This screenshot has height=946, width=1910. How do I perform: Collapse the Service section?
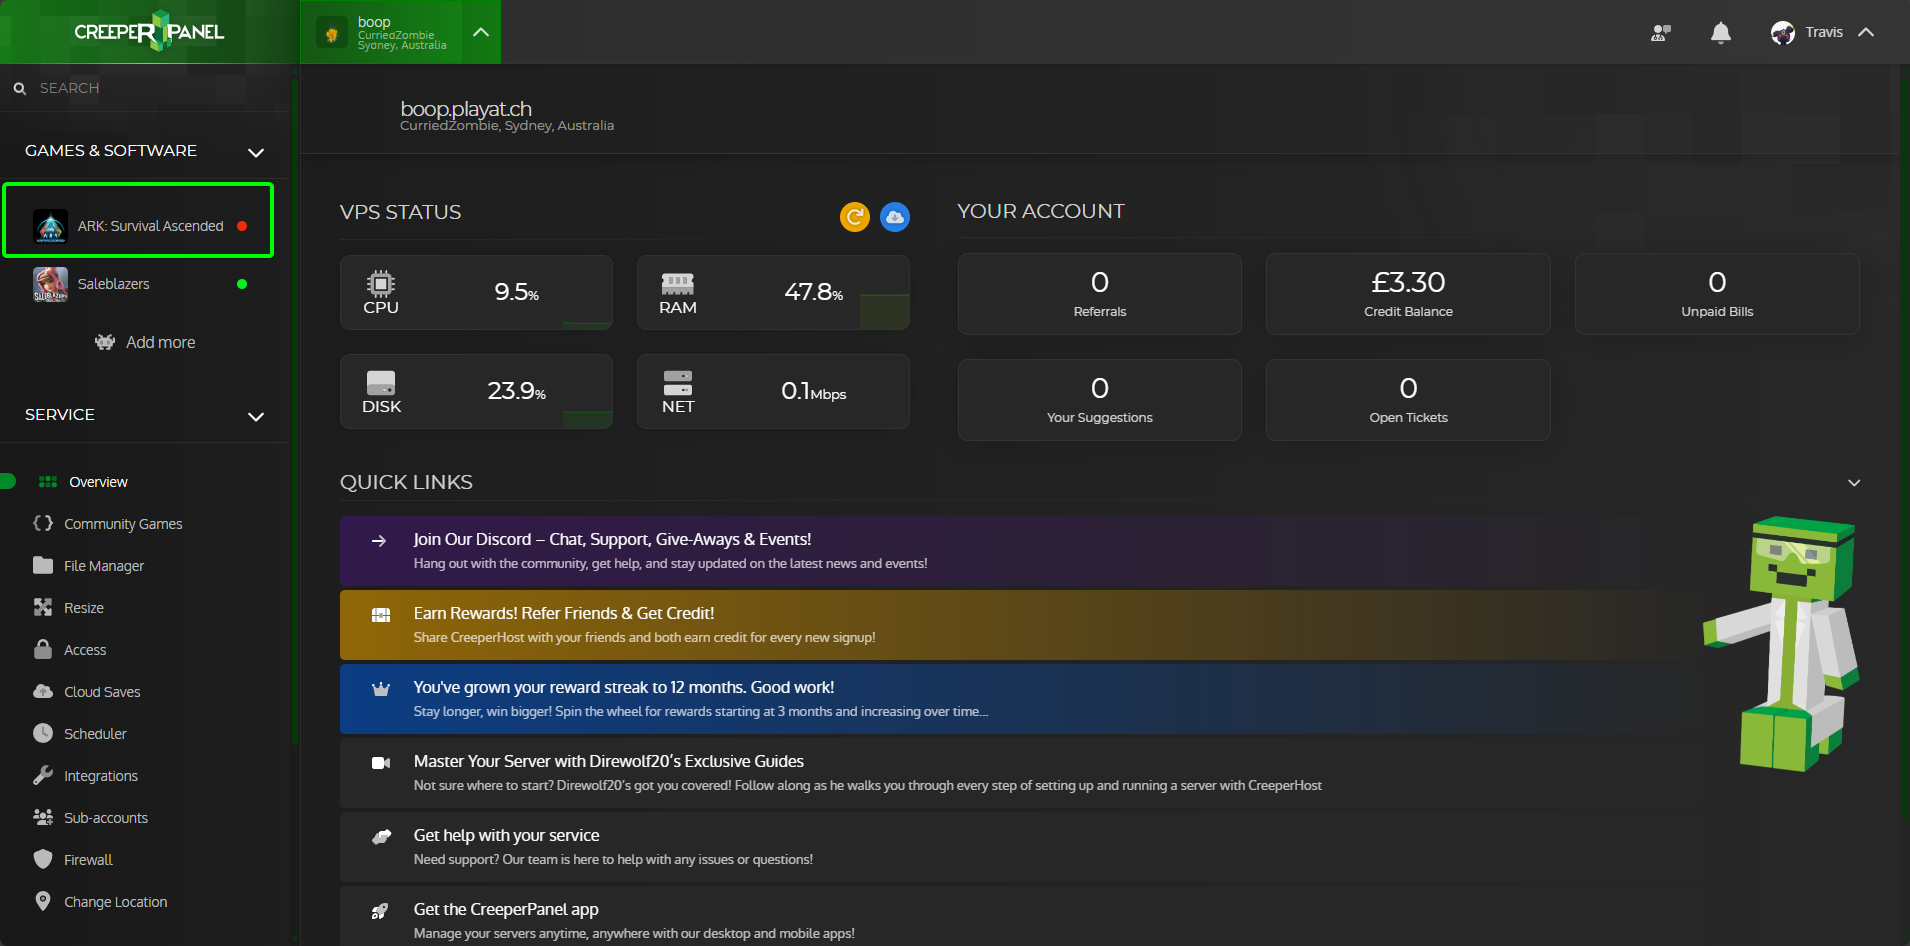pos(255,416)
